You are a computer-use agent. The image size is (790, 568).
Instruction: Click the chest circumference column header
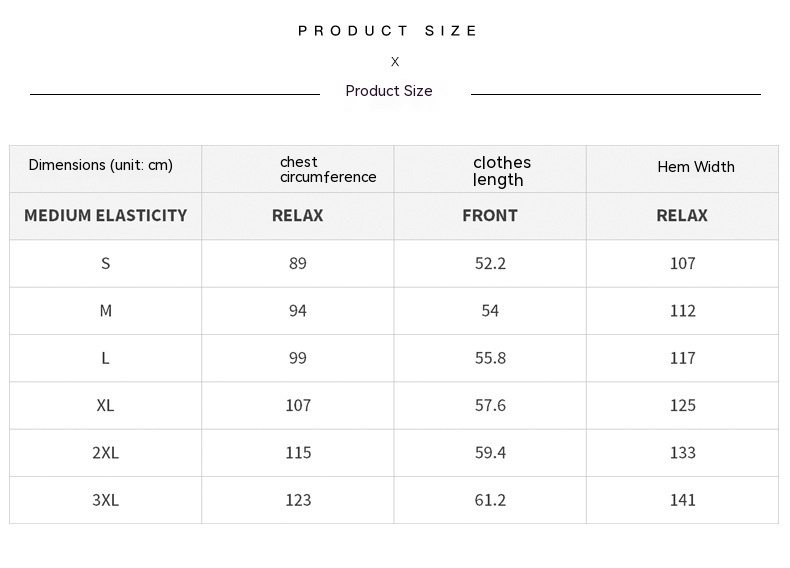point(298,169)
